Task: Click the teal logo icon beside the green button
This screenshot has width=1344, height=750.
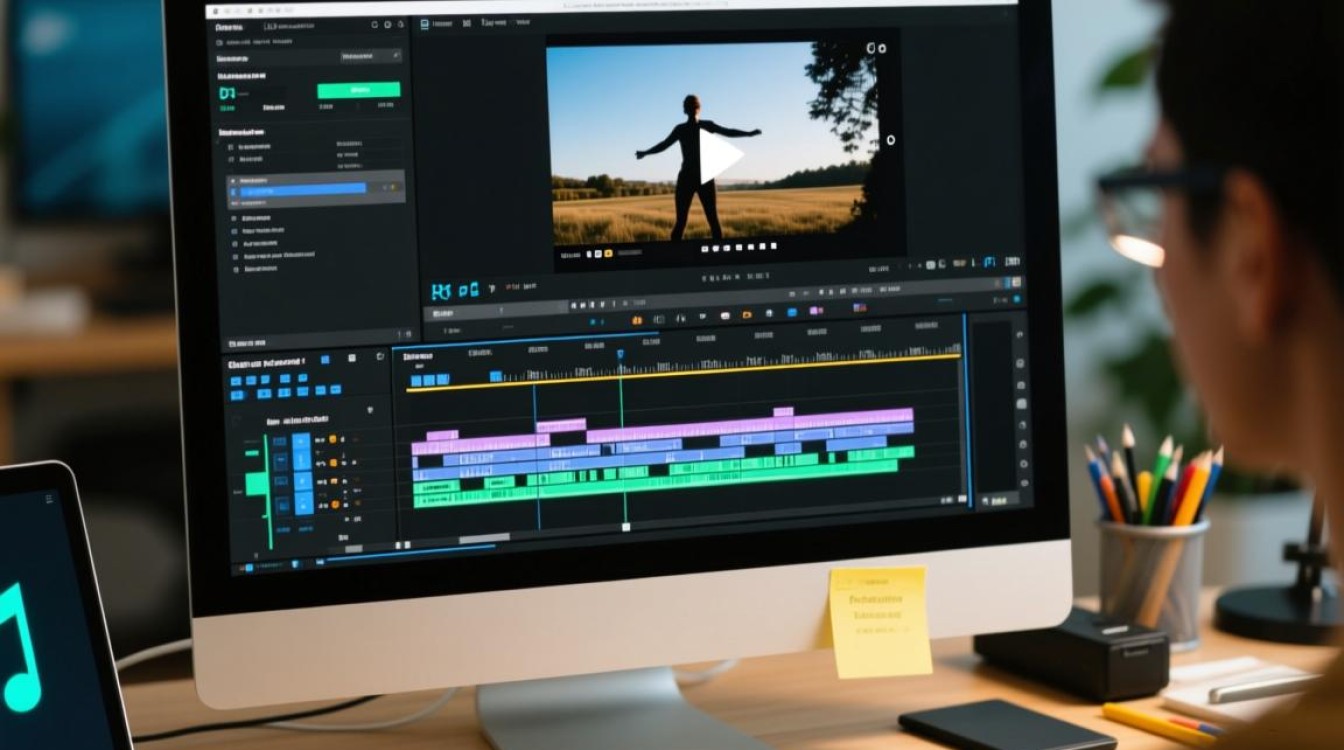Action: click(x=227, y=93)
